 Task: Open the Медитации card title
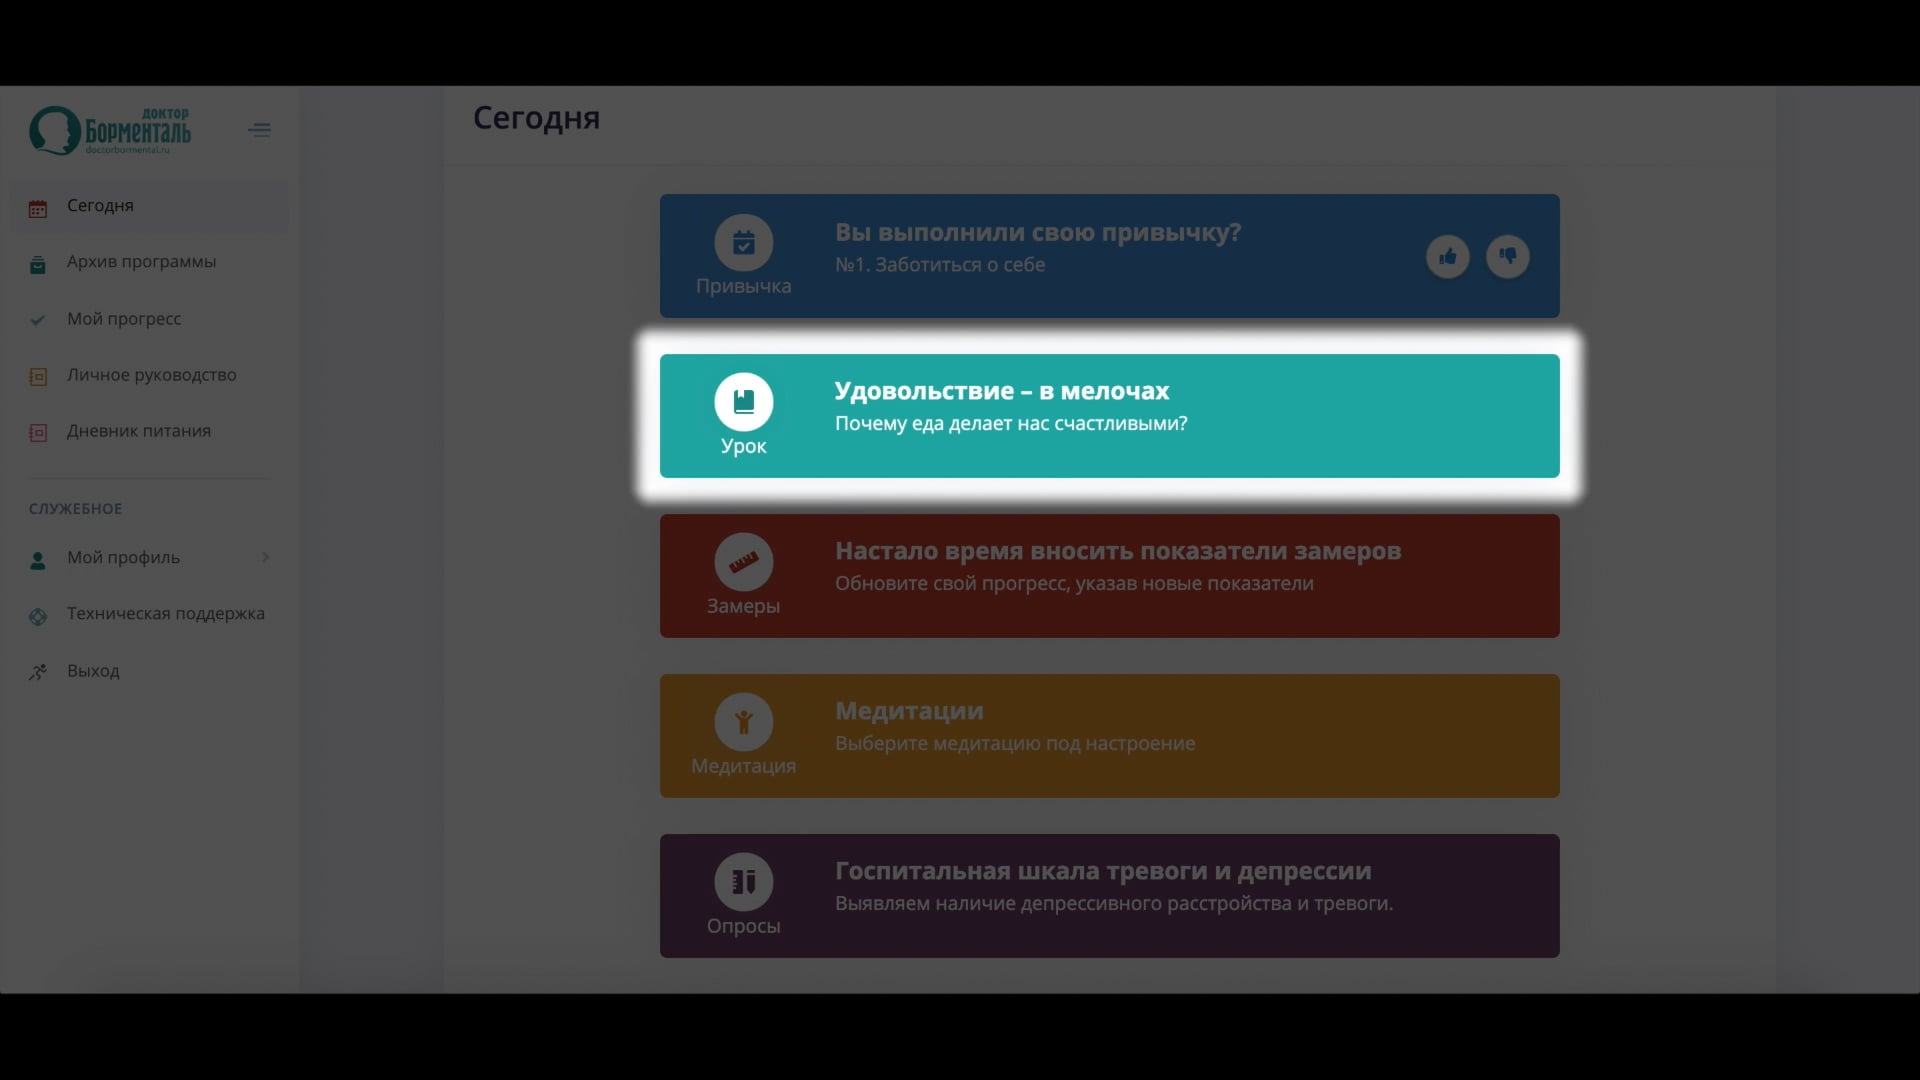point(908,711)
